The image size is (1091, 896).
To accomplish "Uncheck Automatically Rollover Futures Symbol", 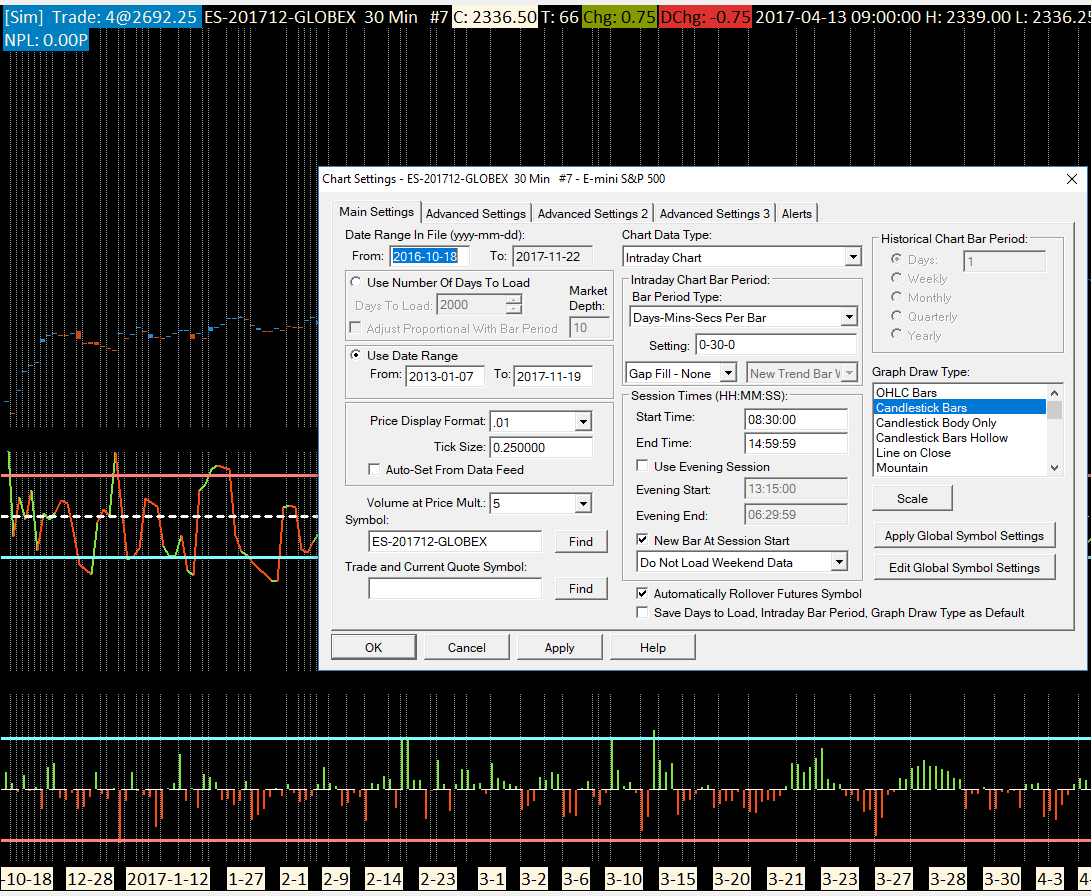I will coord(643,593).
